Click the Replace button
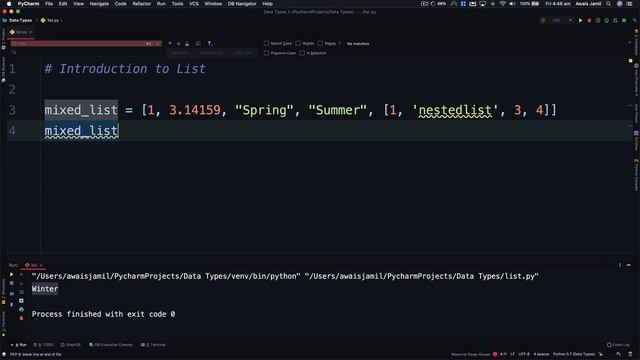The width and height of the screenshot is (640, 360). (x=180, y=53)
